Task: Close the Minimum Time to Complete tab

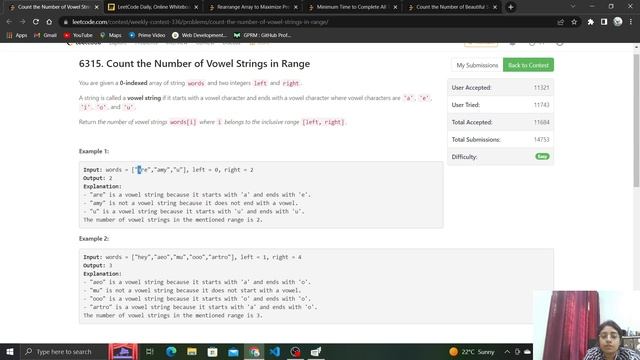Action: tap(395, 7)
